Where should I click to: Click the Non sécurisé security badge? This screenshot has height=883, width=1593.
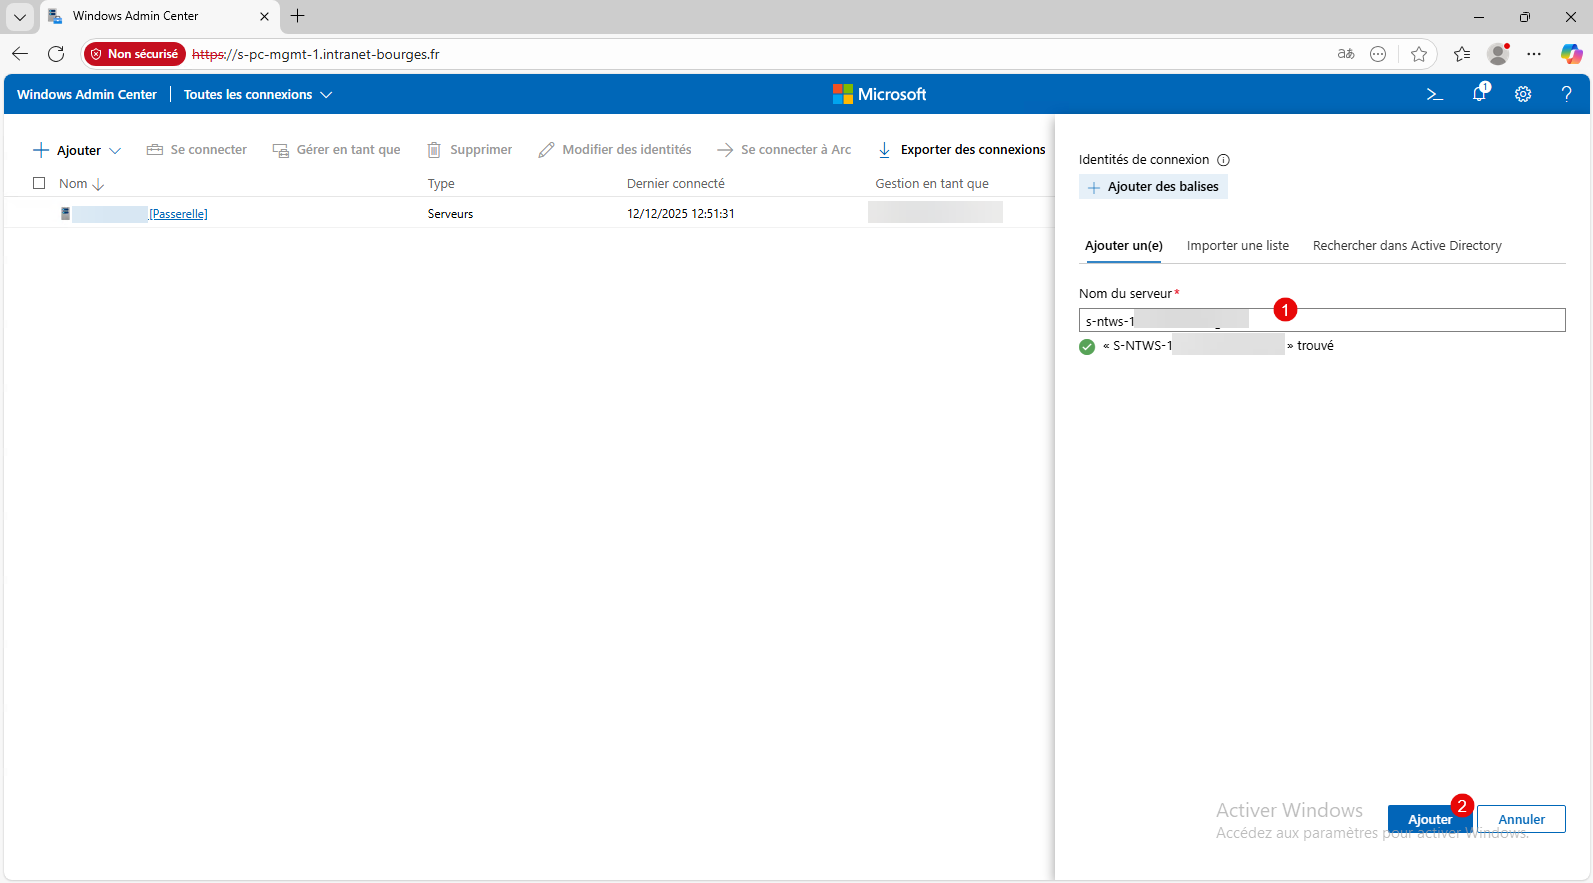[x=135, y=54]
